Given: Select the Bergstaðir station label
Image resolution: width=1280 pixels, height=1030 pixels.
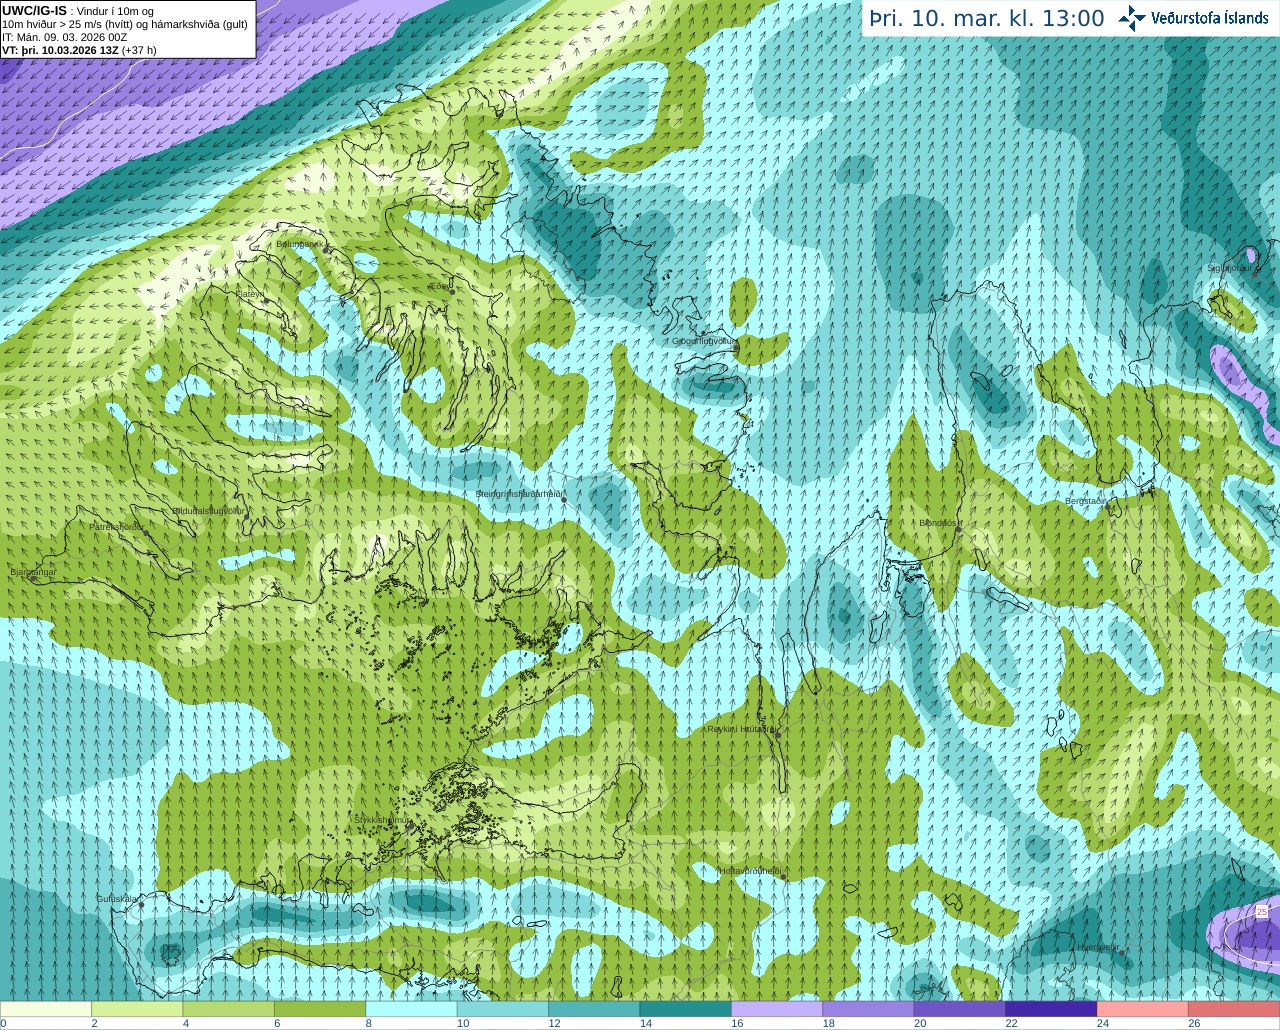Looking at the screenshot, I should pos(1086,501).
